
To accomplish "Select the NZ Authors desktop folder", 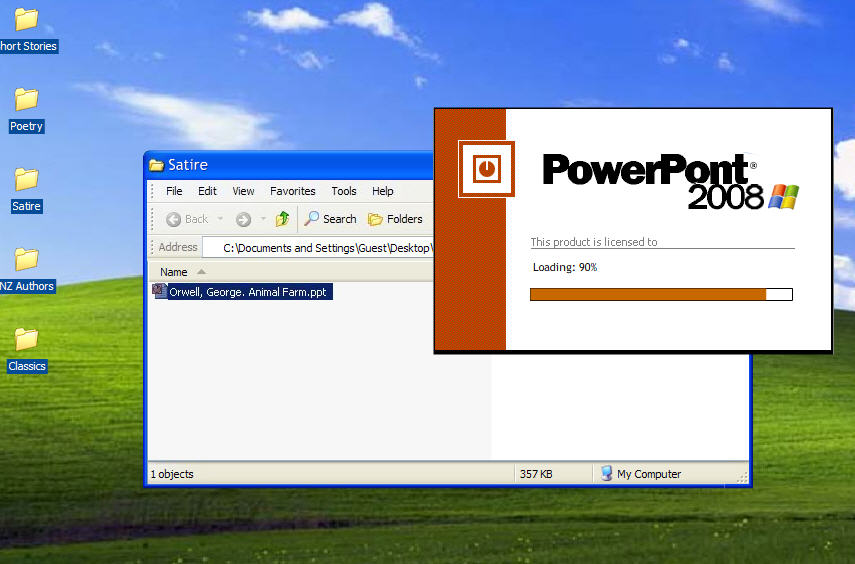I will coord(26,260).
